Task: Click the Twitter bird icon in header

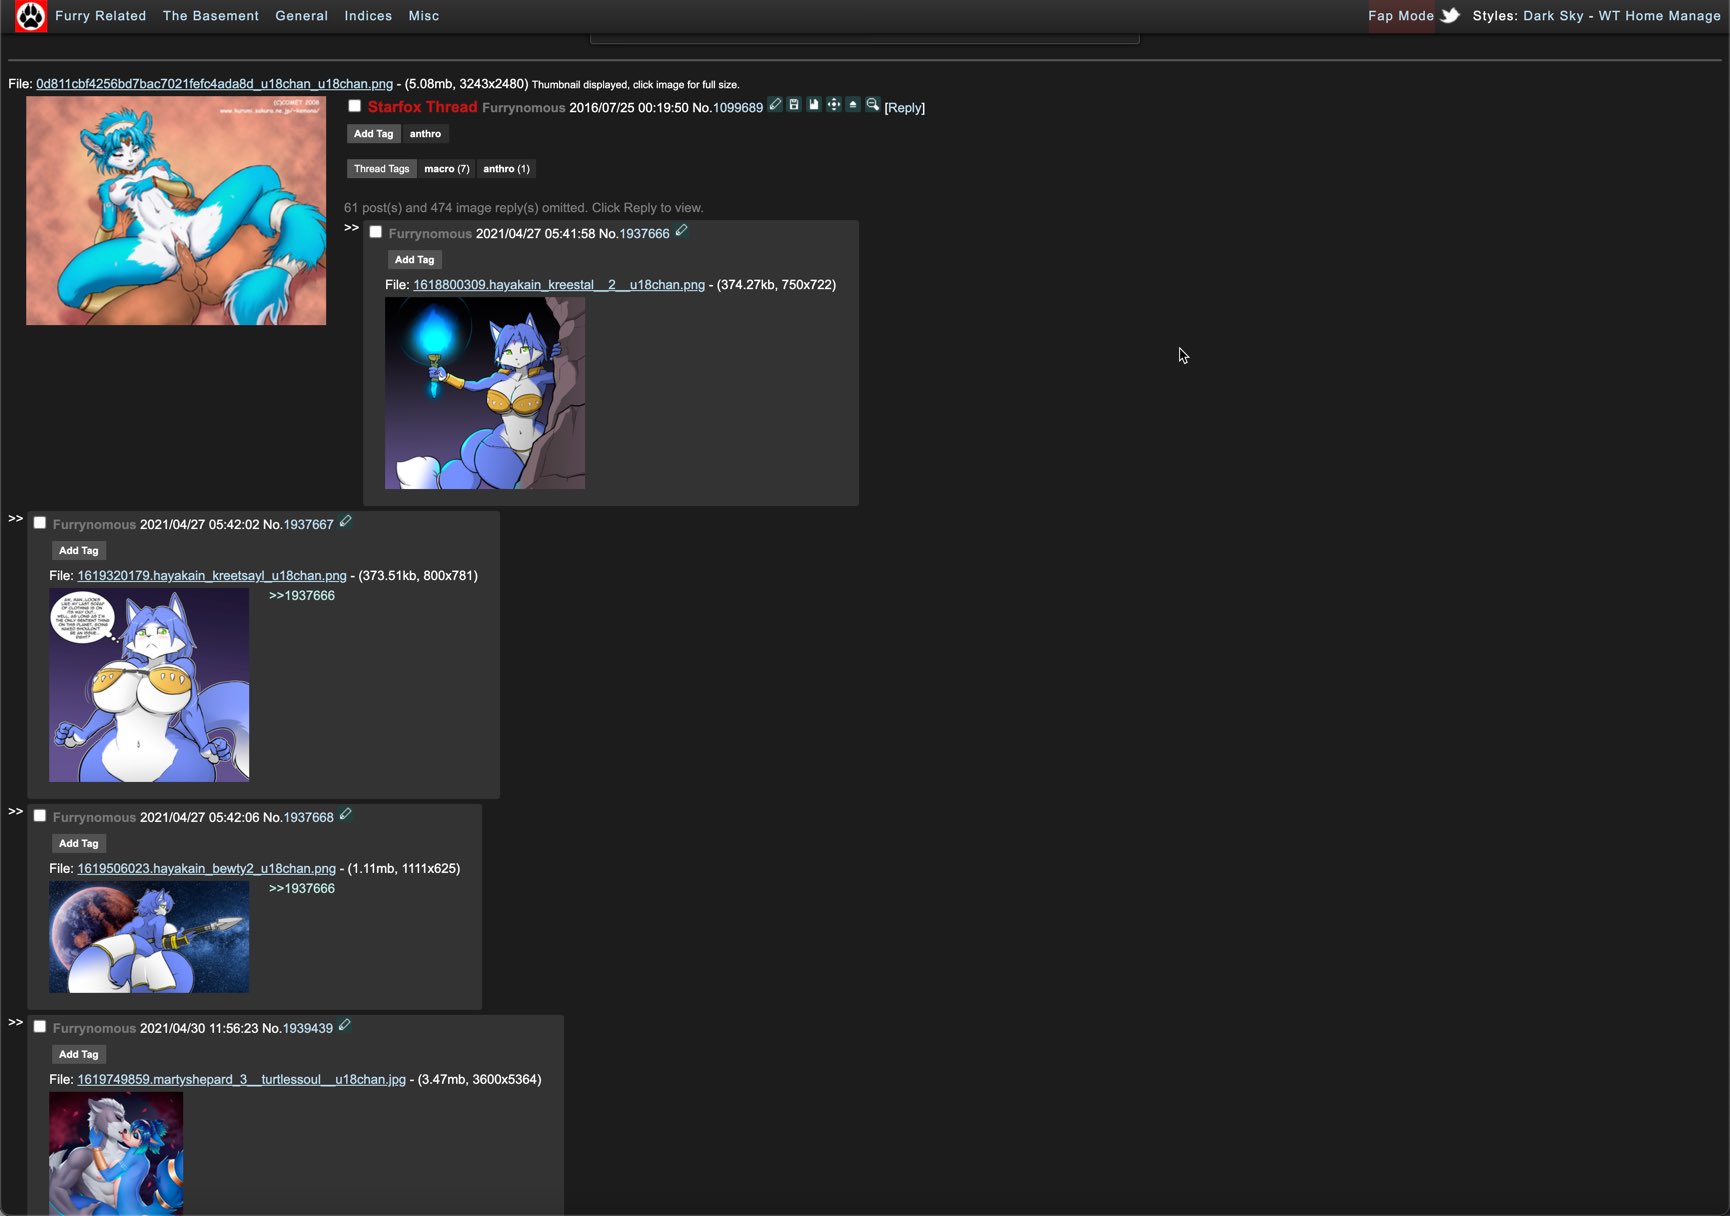Action: (1450, 15)
